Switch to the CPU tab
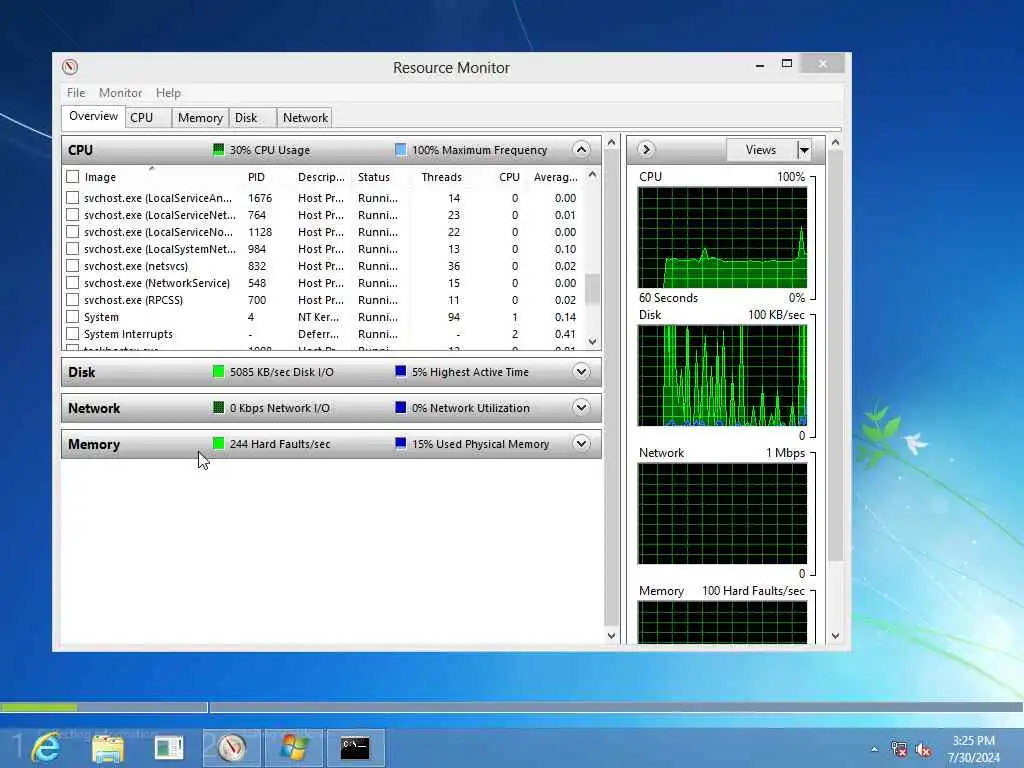Image resolution: width=1024 pixels, height=768 pixels. pos(148,118)
